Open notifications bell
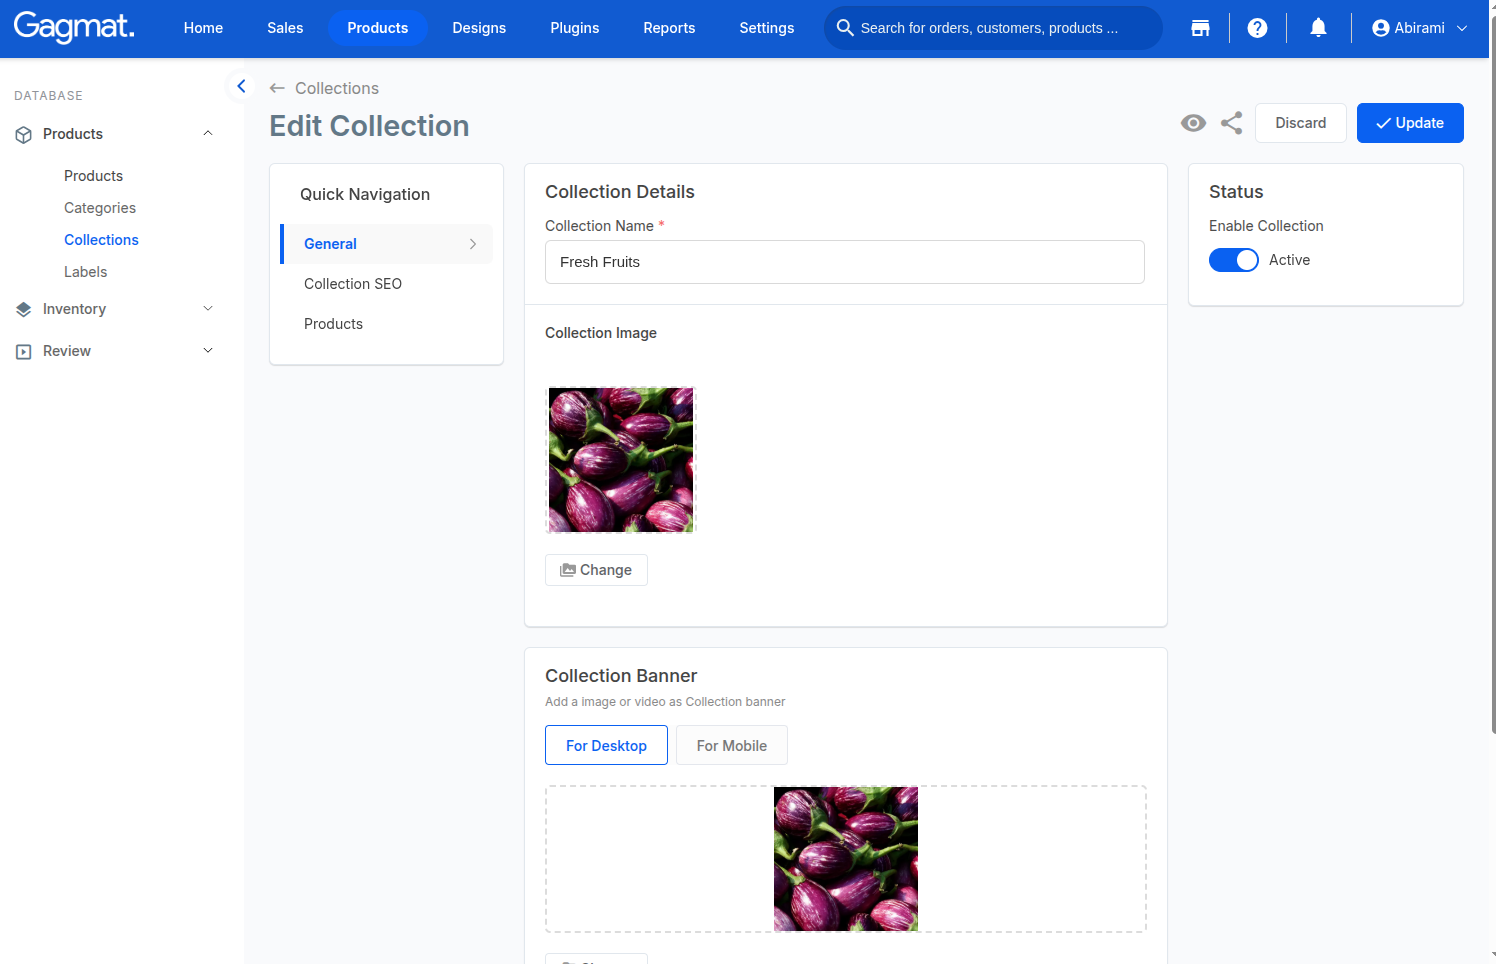This screenshot has width=1496, height=964. [1319, 28]
